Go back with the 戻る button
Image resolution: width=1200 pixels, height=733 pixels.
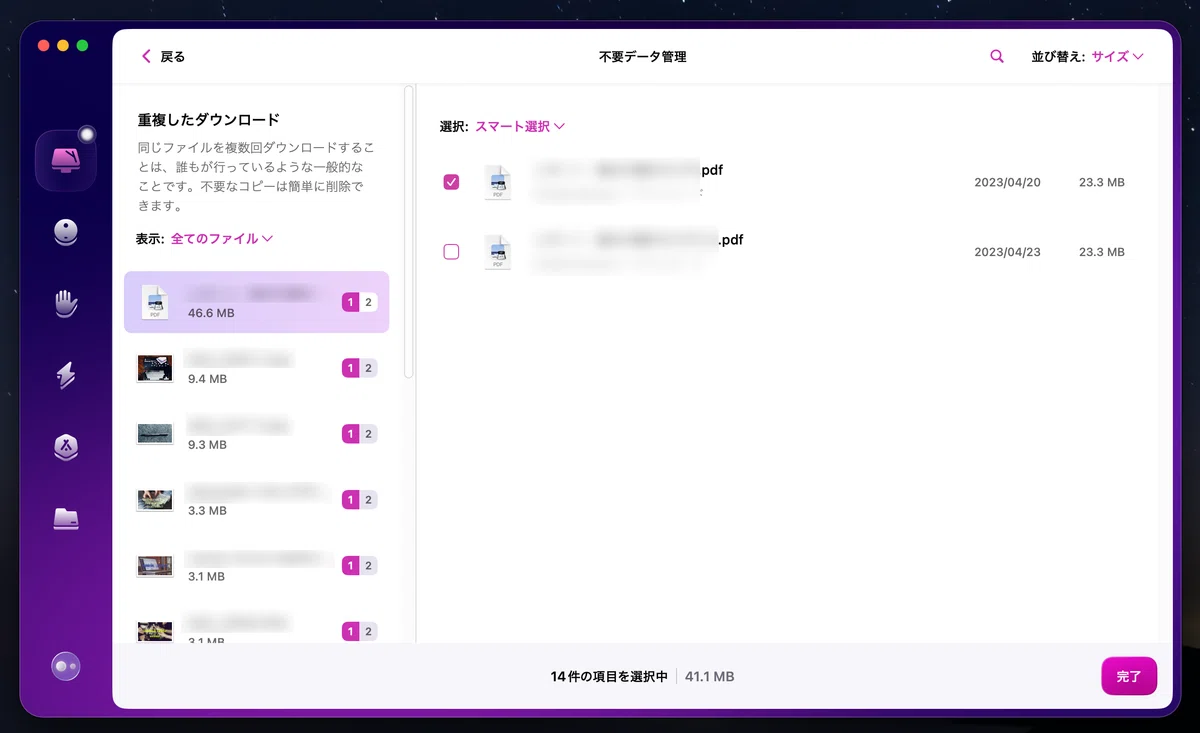163,57
